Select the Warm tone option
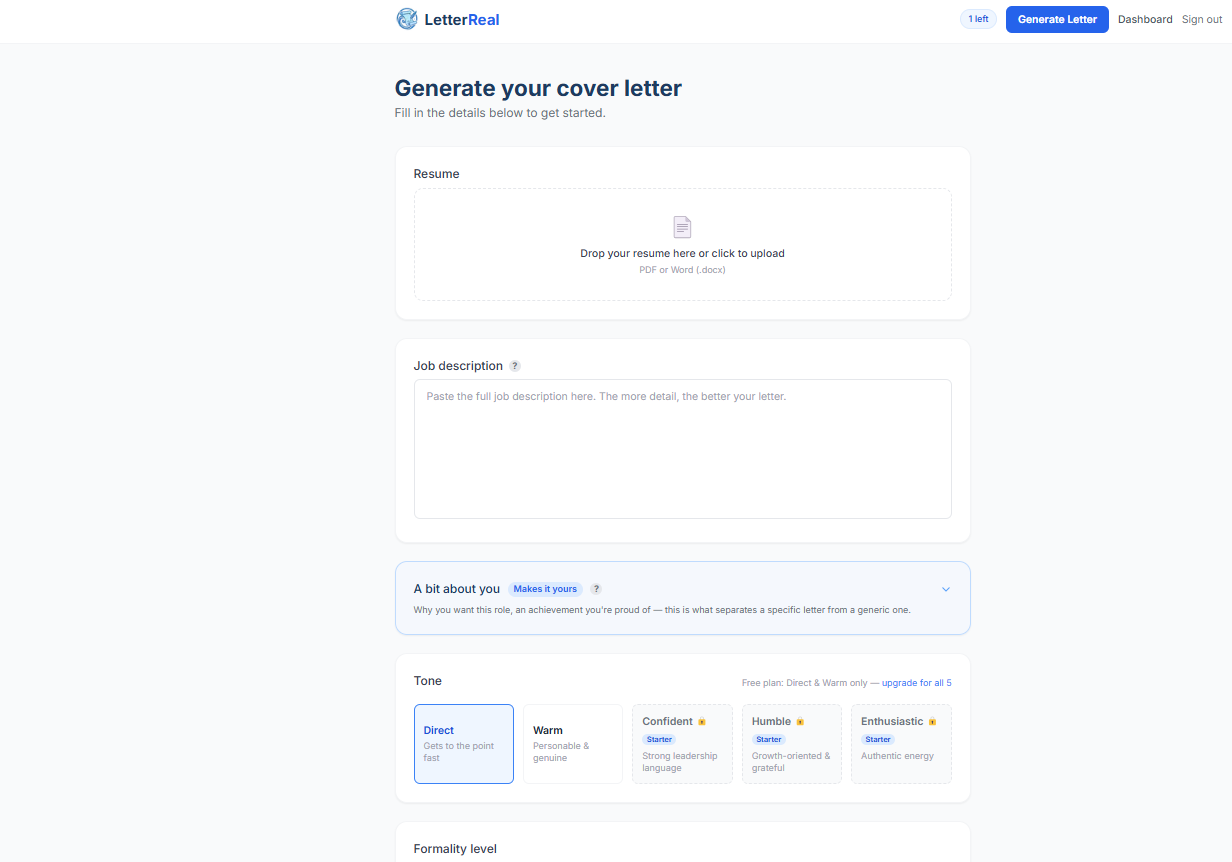The image size is (1232, 862). pyautogui.click(x=573, y=744)
